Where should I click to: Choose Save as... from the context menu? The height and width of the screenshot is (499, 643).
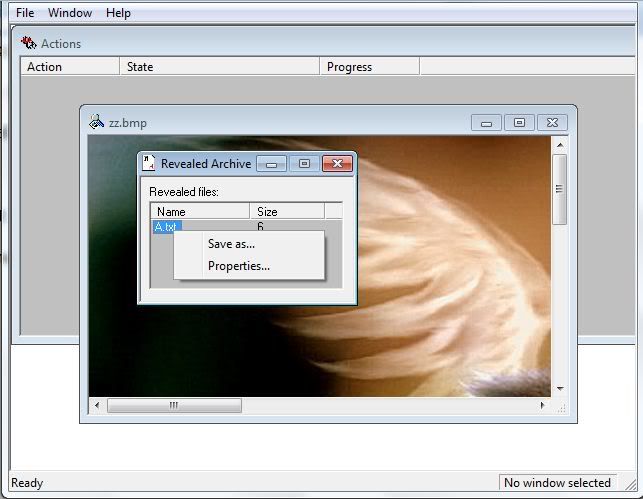click(x=231, y=244)
